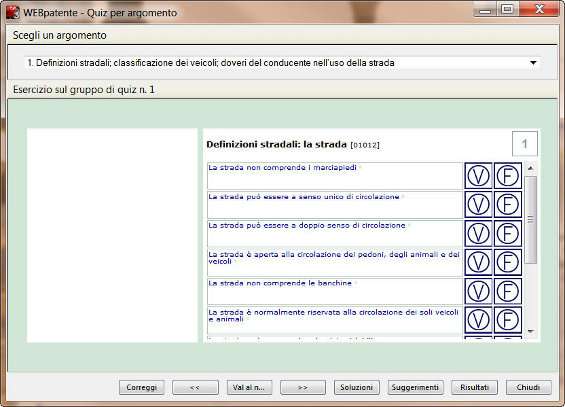This screenshot has height=407, width=565.
Task: Answer F for 'aperta alla circolazione dei pedoni'
Action: point(507,262)
